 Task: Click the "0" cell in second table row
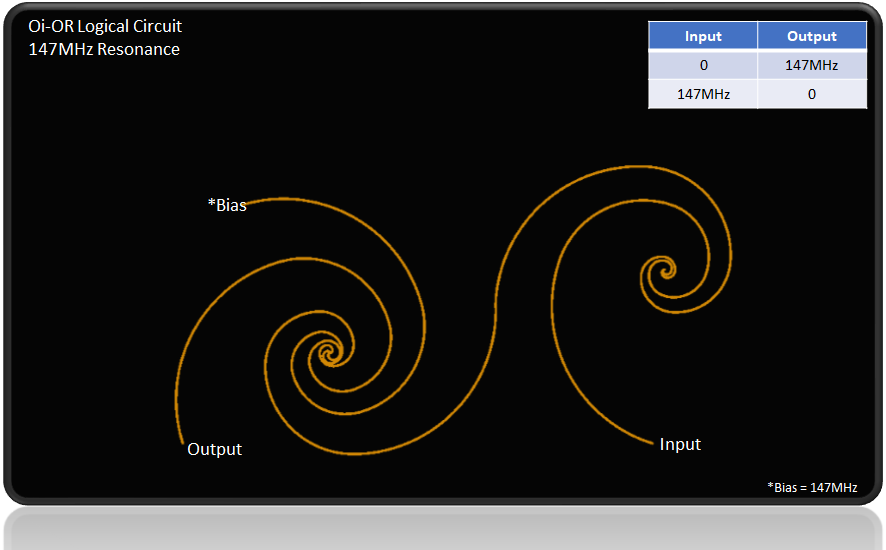pos(811,94)
